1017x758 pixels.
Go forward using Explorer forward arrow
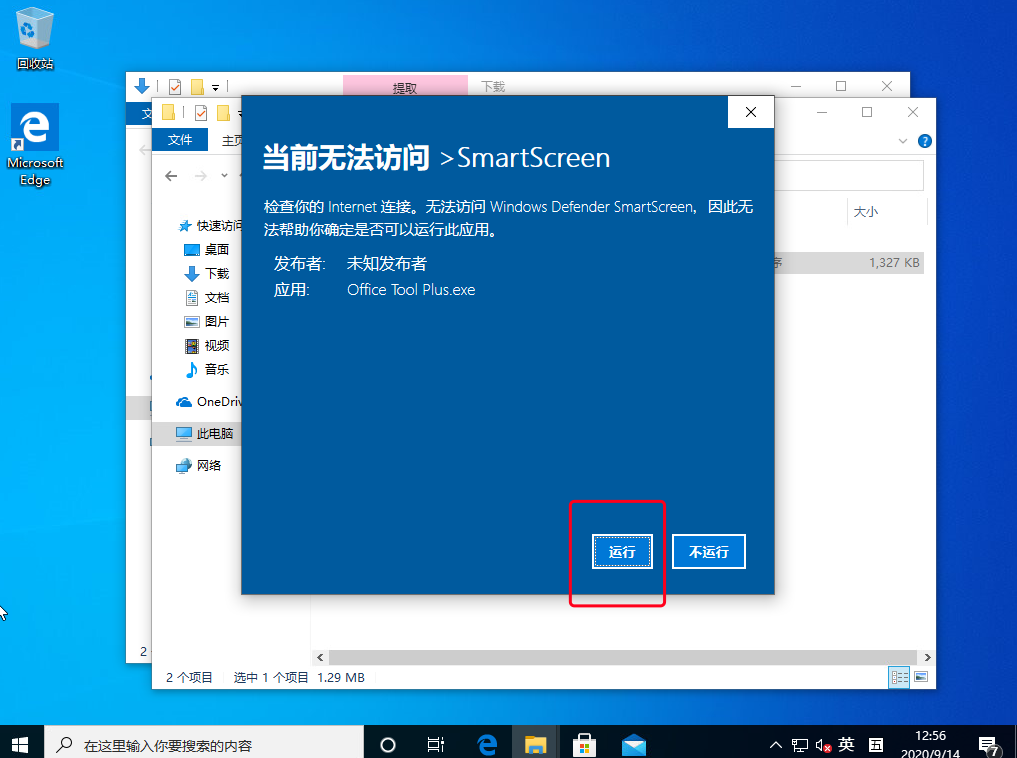tap(201, 176)
